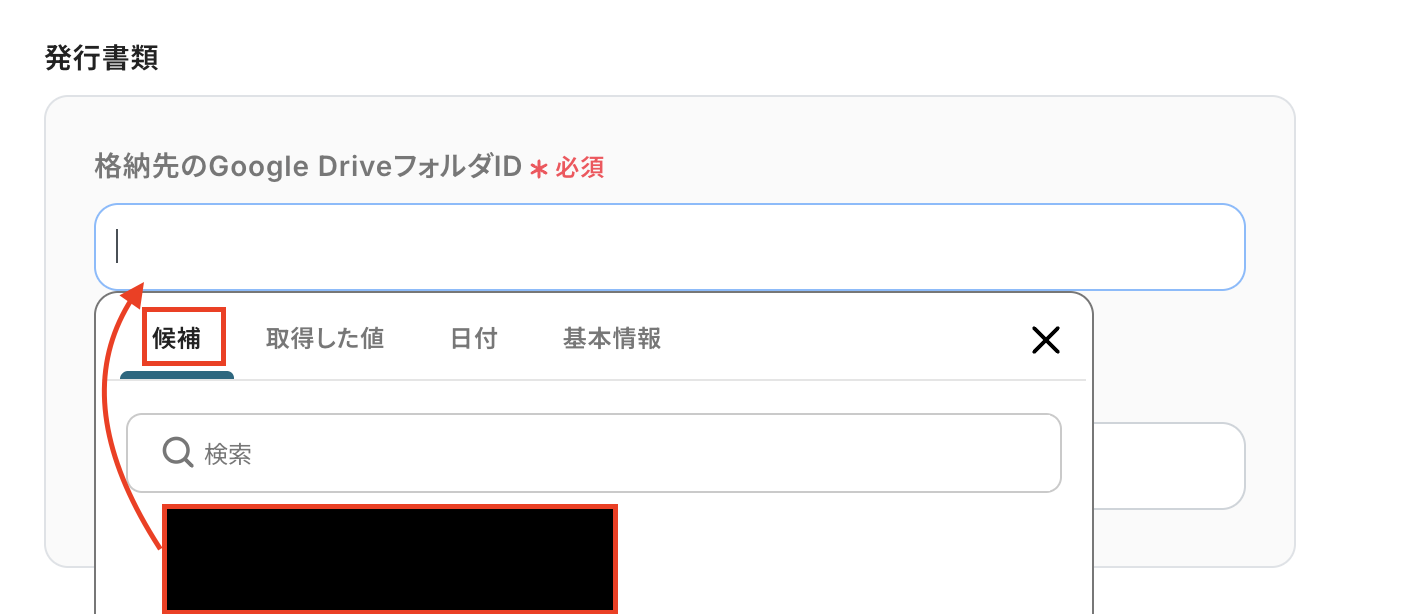Click the blue underline indicator beneath 候補
1422x614 pixels.
(x=177, y=375)
